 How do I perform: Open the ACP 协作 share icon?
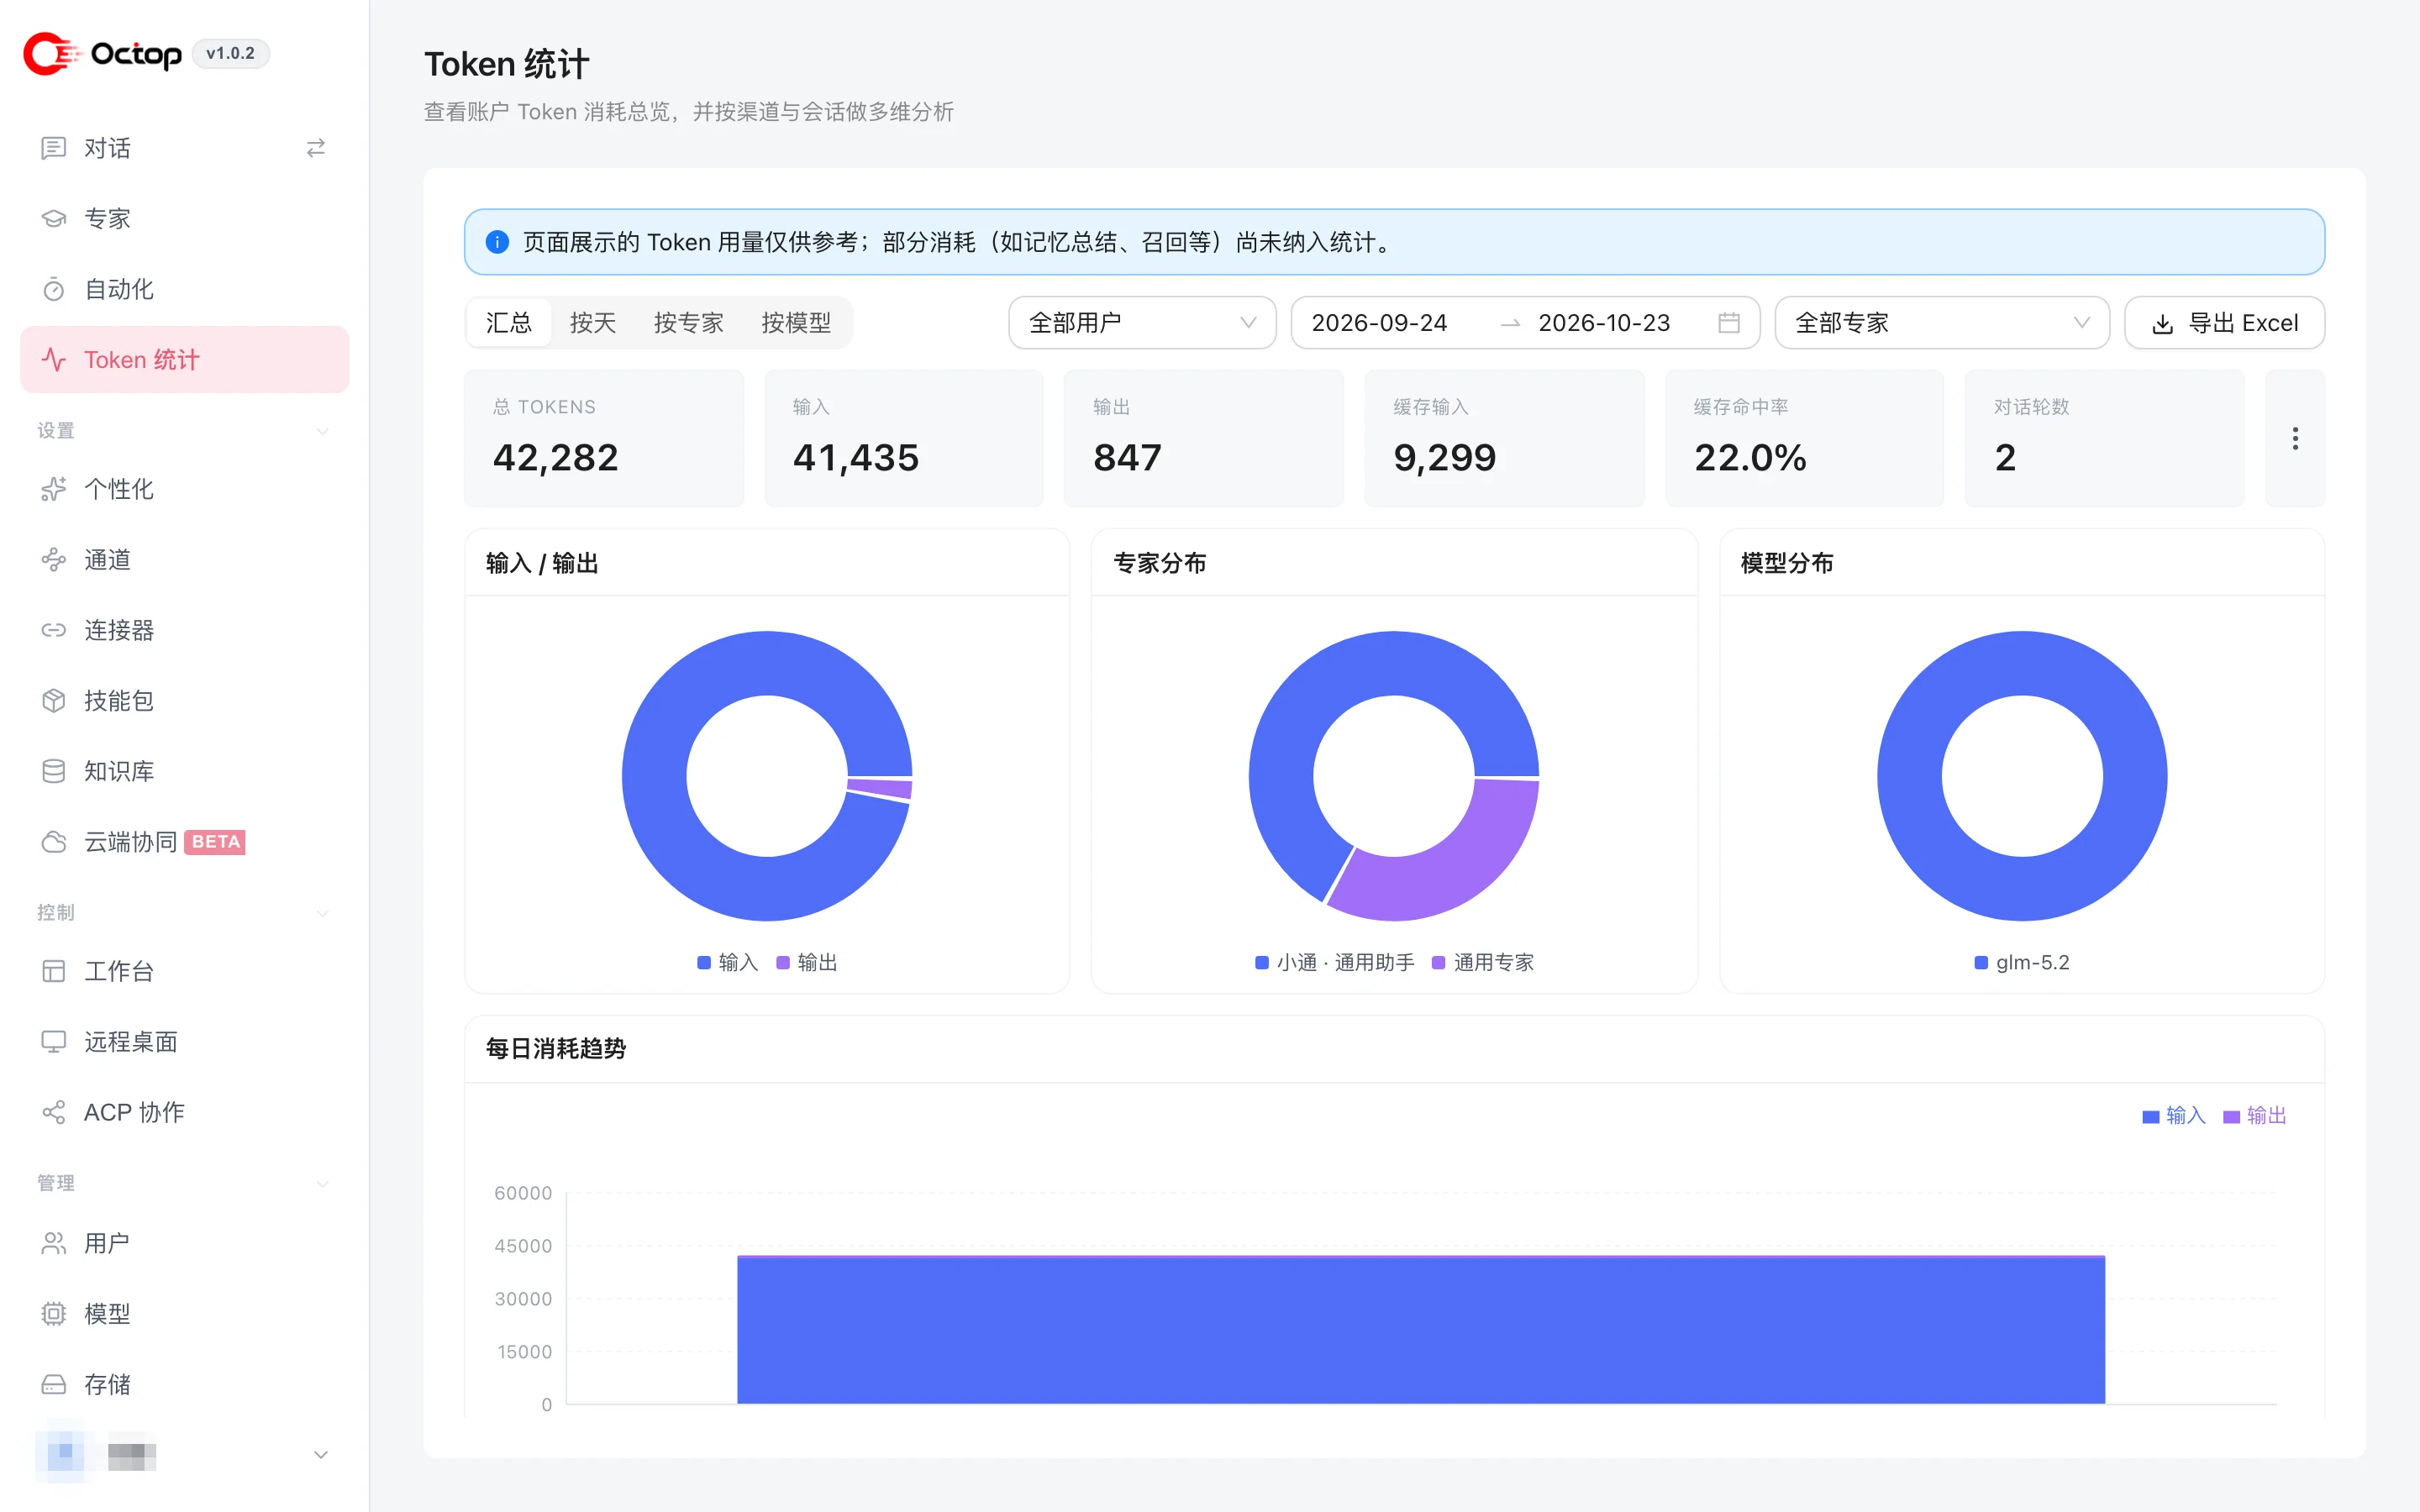(53, 1112)
